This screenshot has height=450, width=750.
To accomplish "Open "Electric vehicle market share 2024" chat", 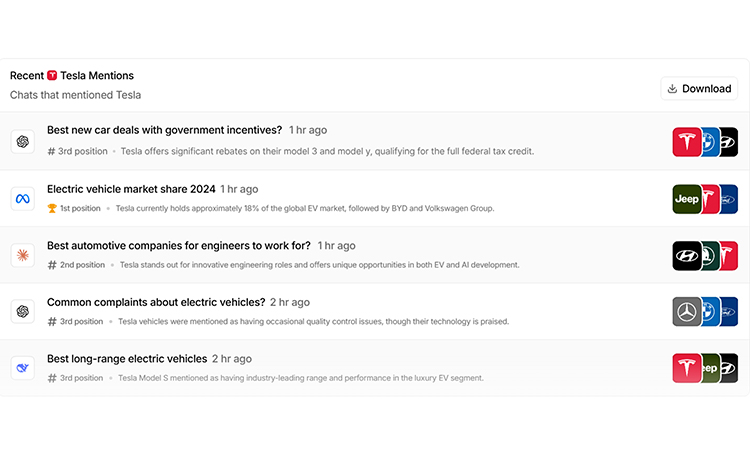I will (131, 189).
